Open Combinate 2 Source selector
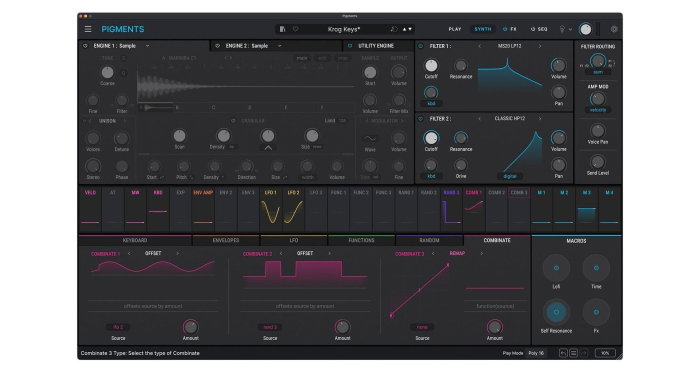The image size is (700, 372). tap(270, 327)
